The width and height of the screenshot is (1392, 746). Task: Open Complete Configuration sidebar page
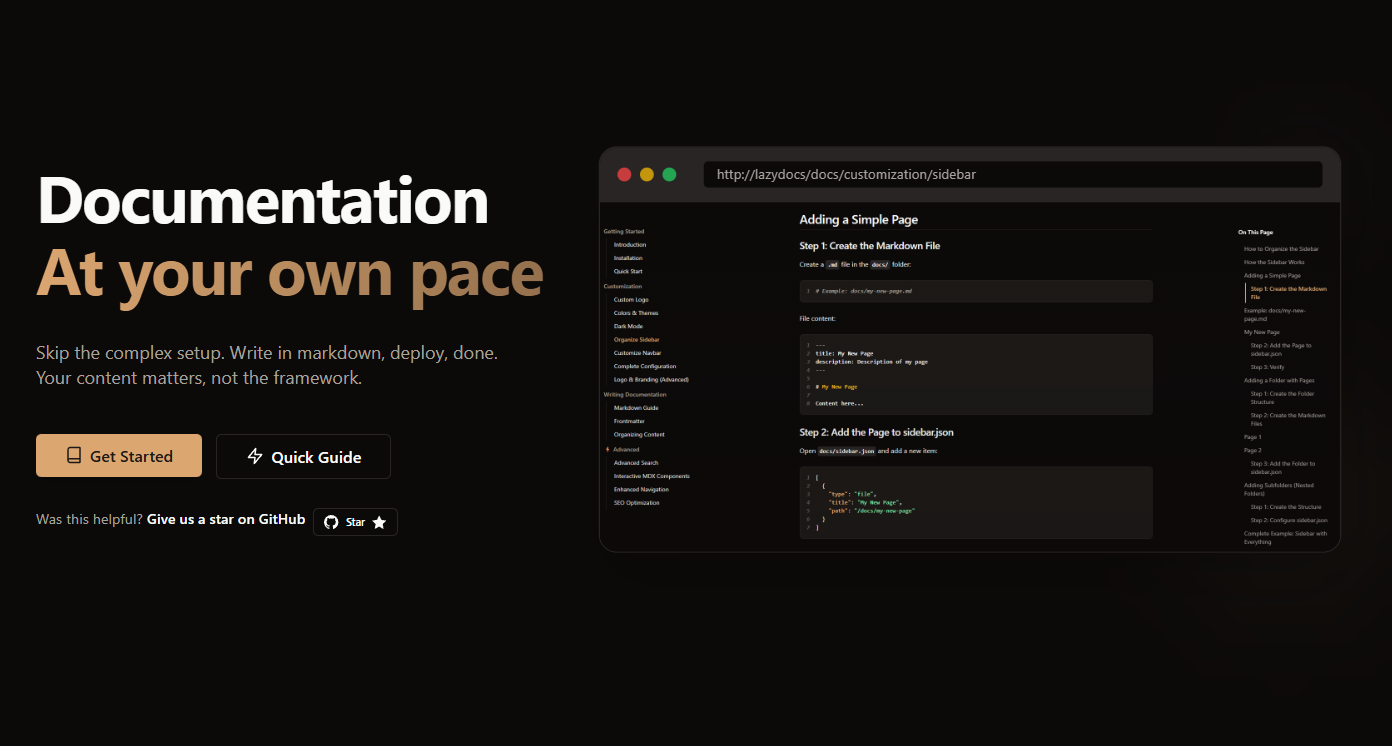pos(645,366)
